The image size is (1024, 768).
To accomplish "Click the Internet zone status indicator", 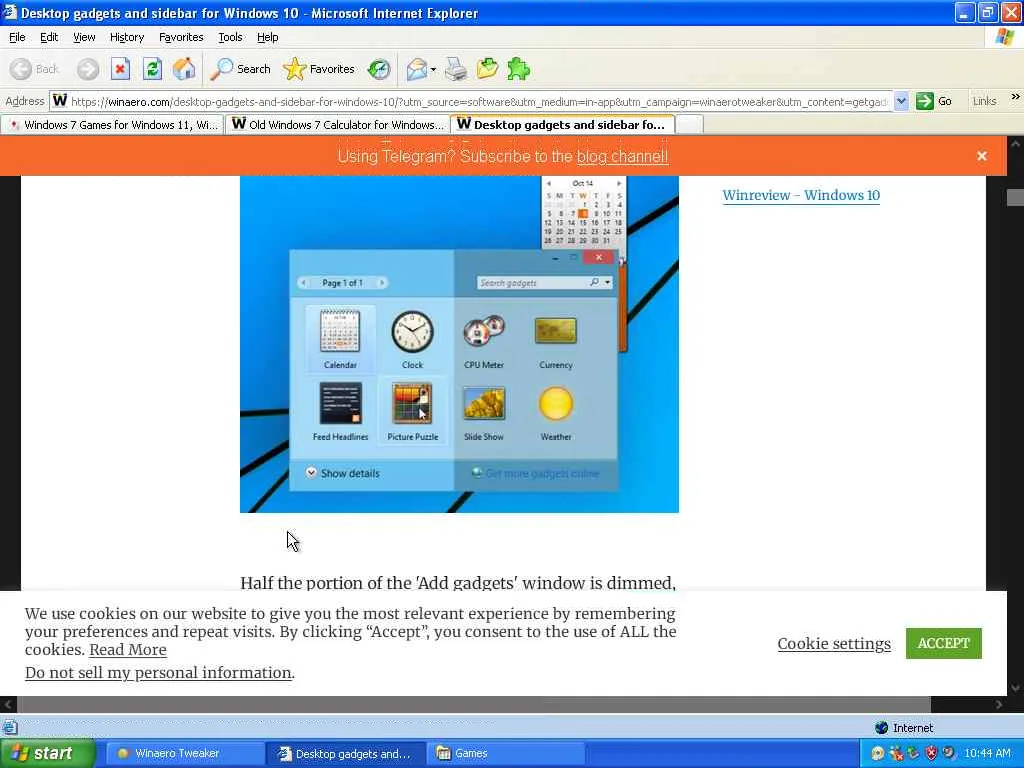I will pyautogui.click(x=904, y=728).
